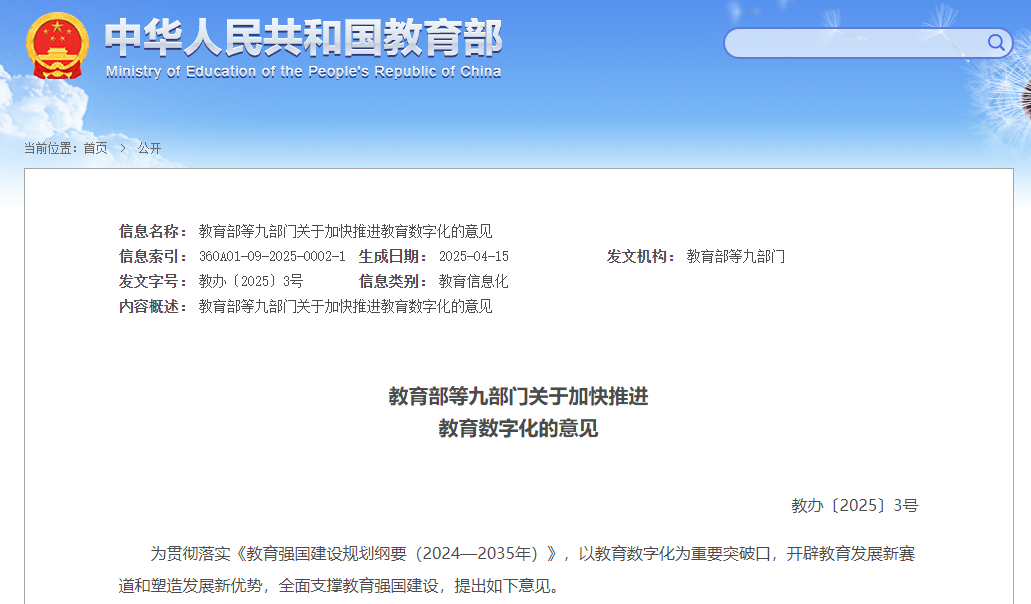Click right-aligned 教办〔2025〕3号 below the heading

click(855, 505)
